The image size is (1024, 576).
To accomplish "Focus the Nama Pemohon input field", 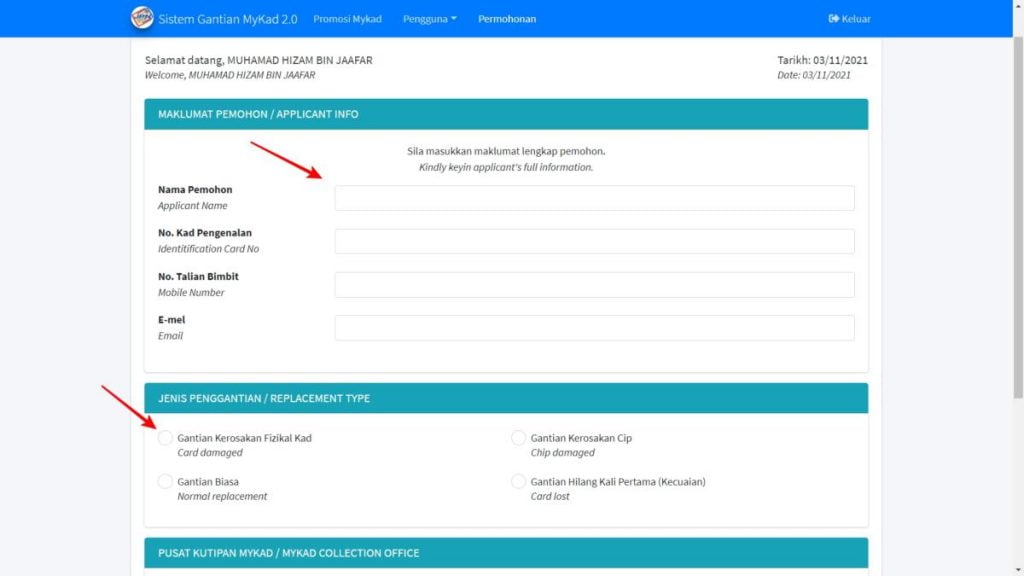I will point(594,198).
